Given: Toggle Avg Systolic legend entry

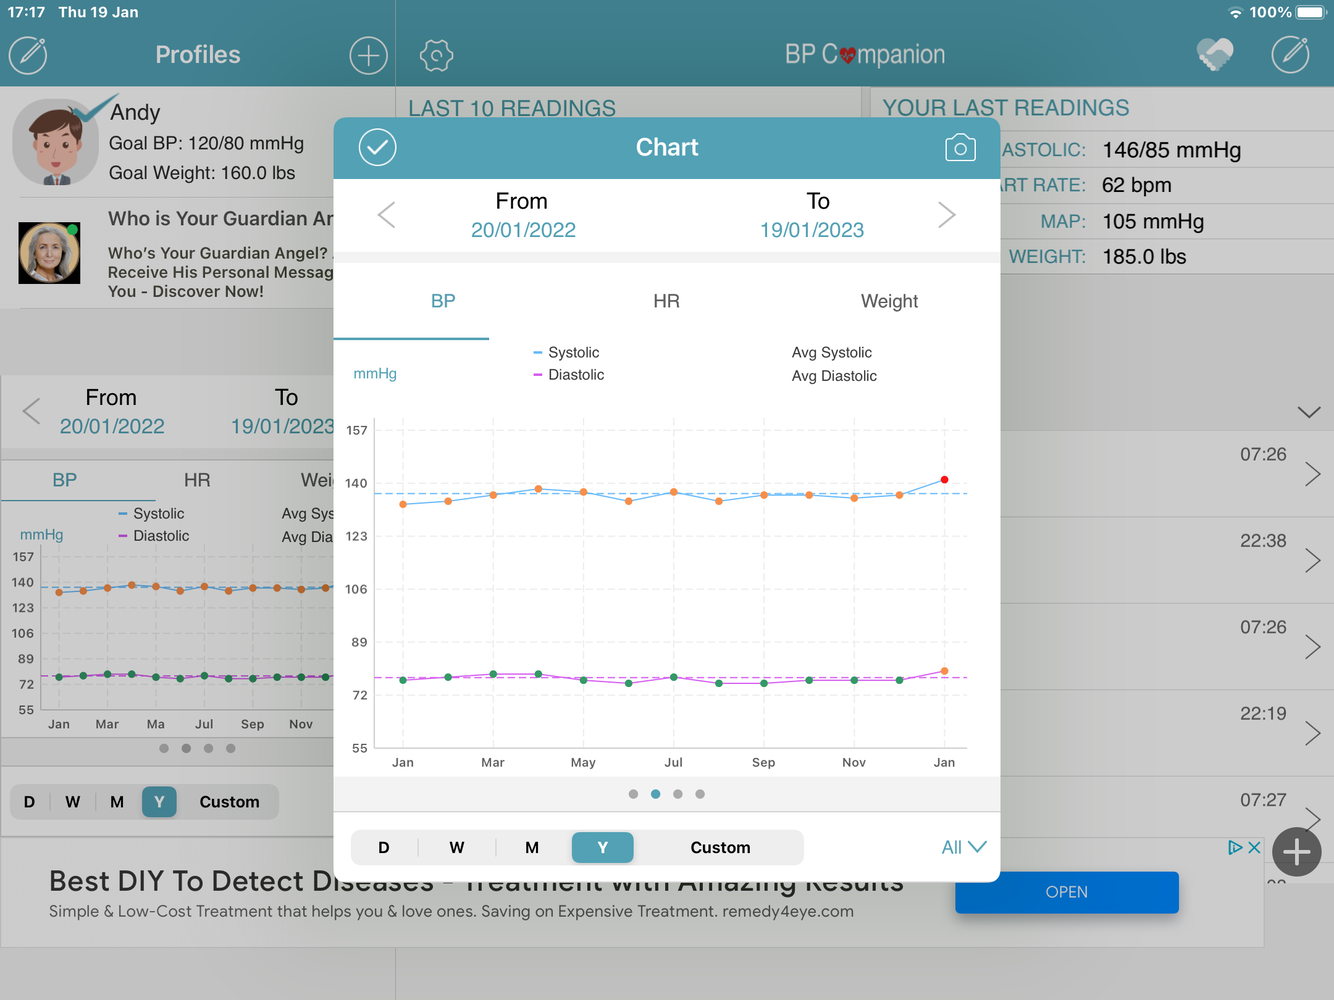Looking at the screenshot, I should (831, 353).
